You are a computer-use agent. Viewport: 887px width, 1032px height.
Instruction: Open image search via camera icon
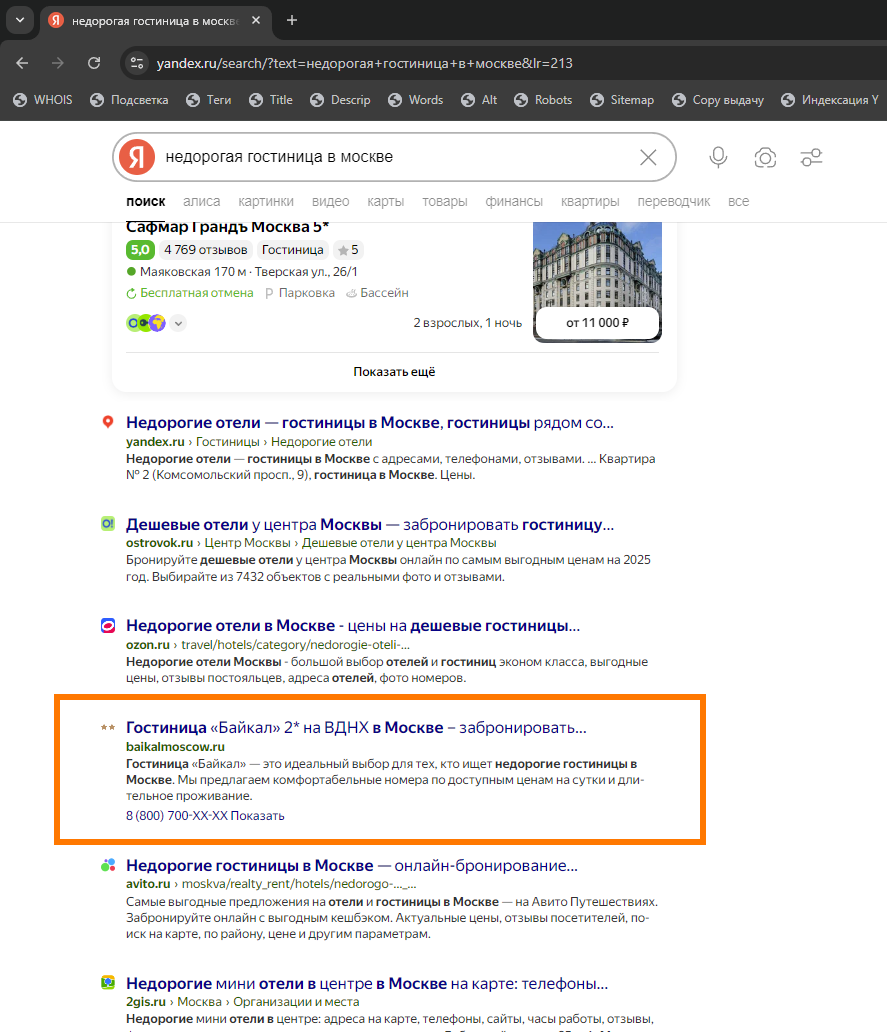tap(765, 157)
